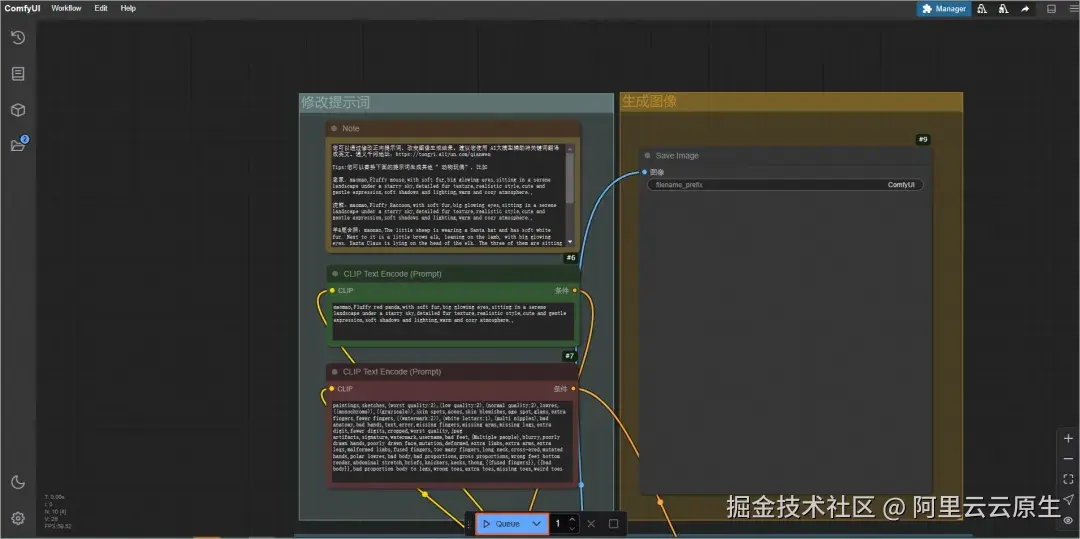Fit view with the frame icon
This screenshot has height=539, width=1080.
click(1068, 479)
